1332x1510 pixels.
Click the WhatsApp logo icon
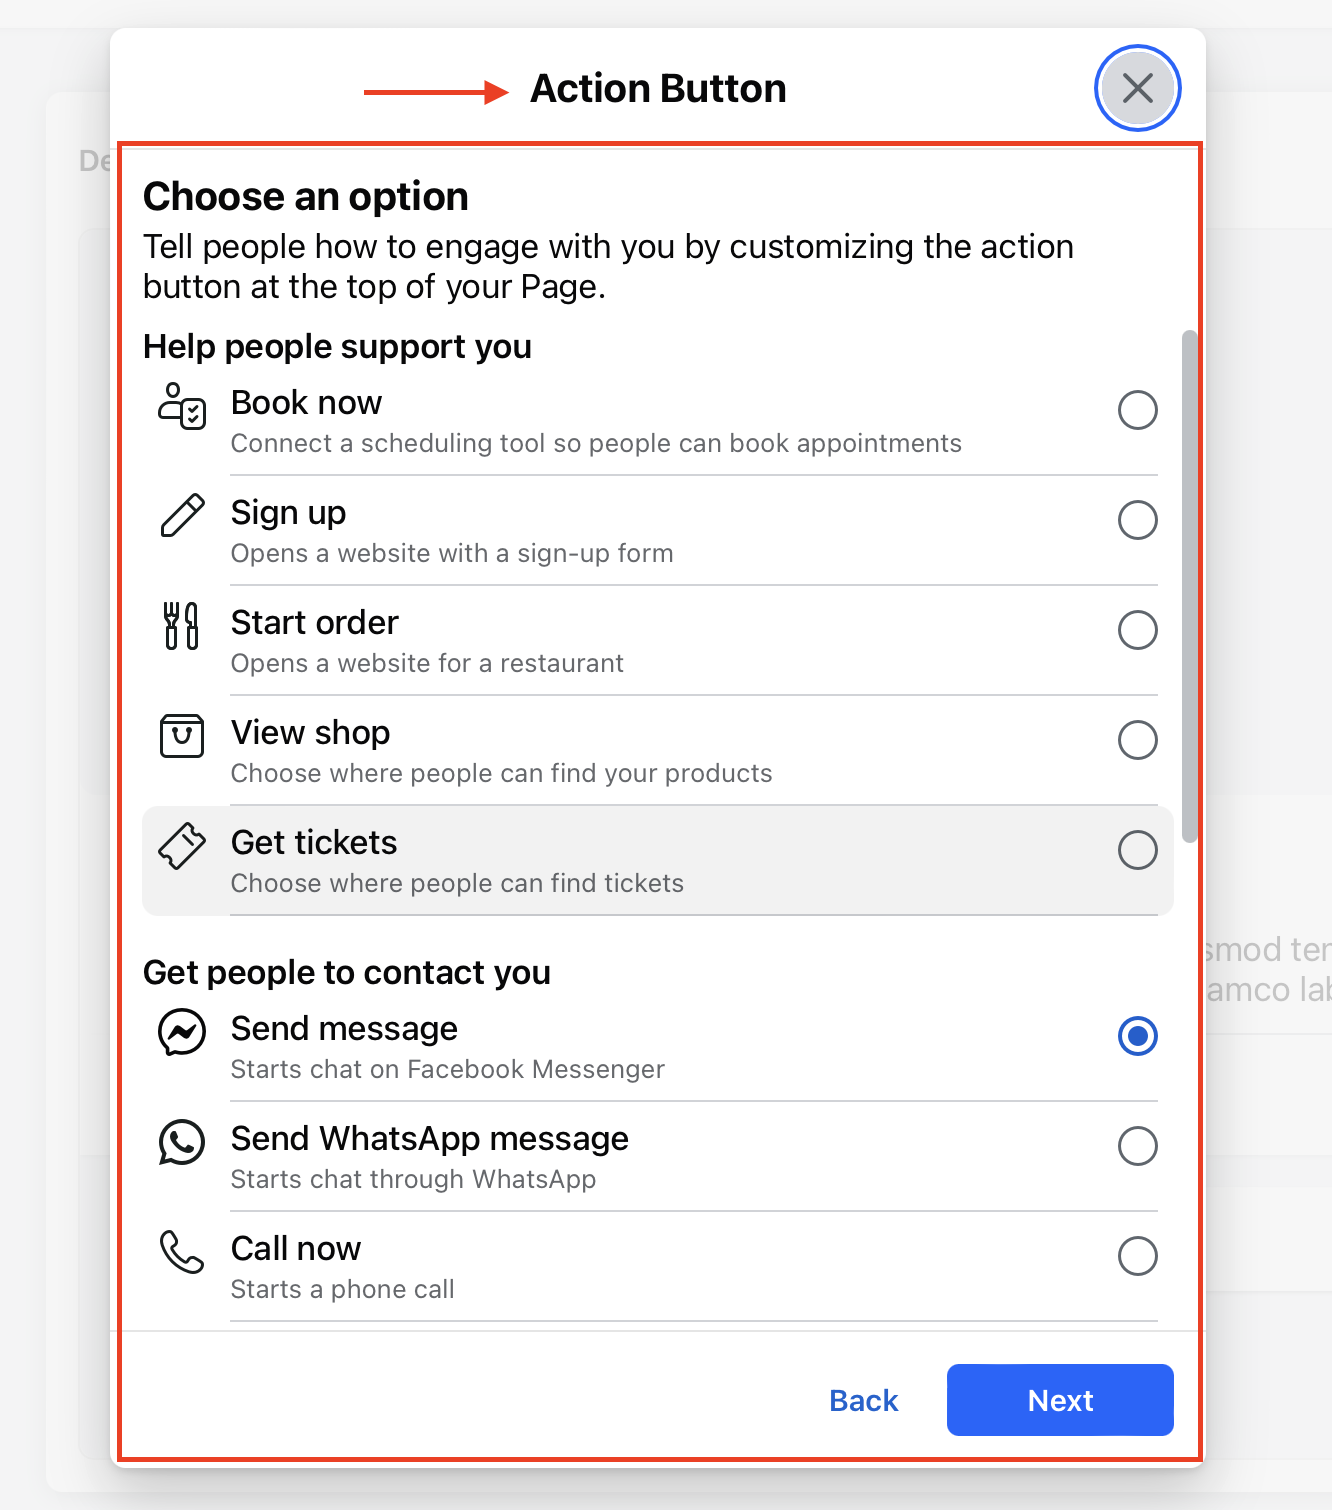coord(182,1142)
